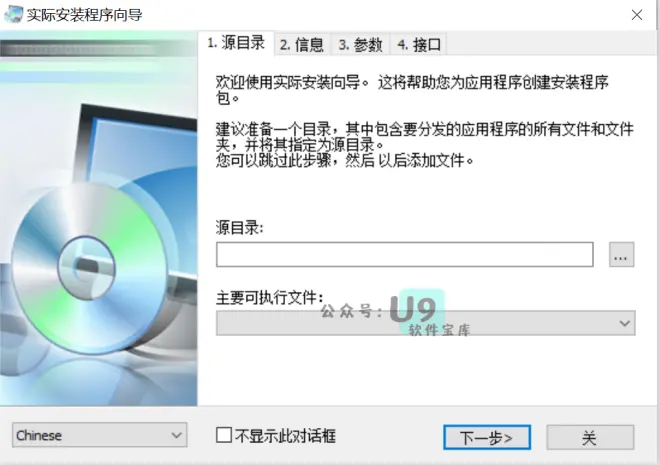Go to the 4. 接口 tab
This screenshot has width=660, height=465.
click(419, 44)
